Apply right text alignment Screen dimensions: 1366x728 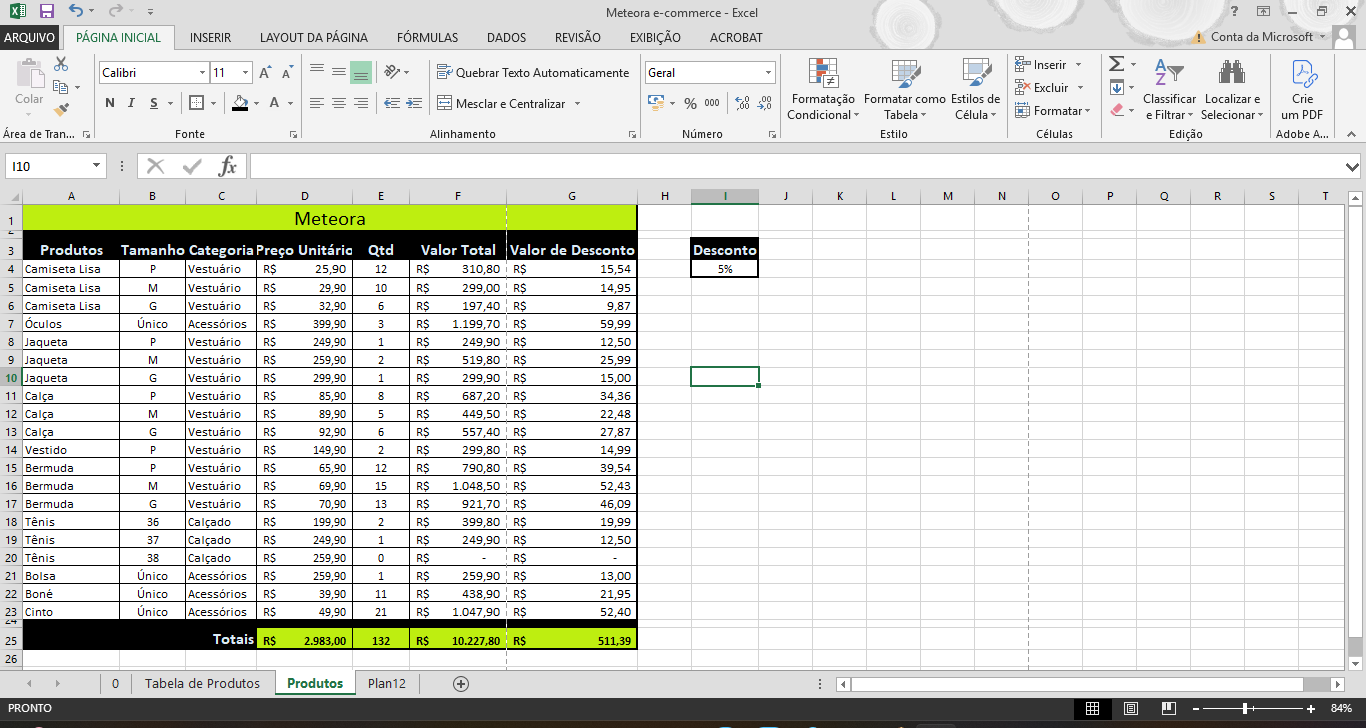[361, 103]
